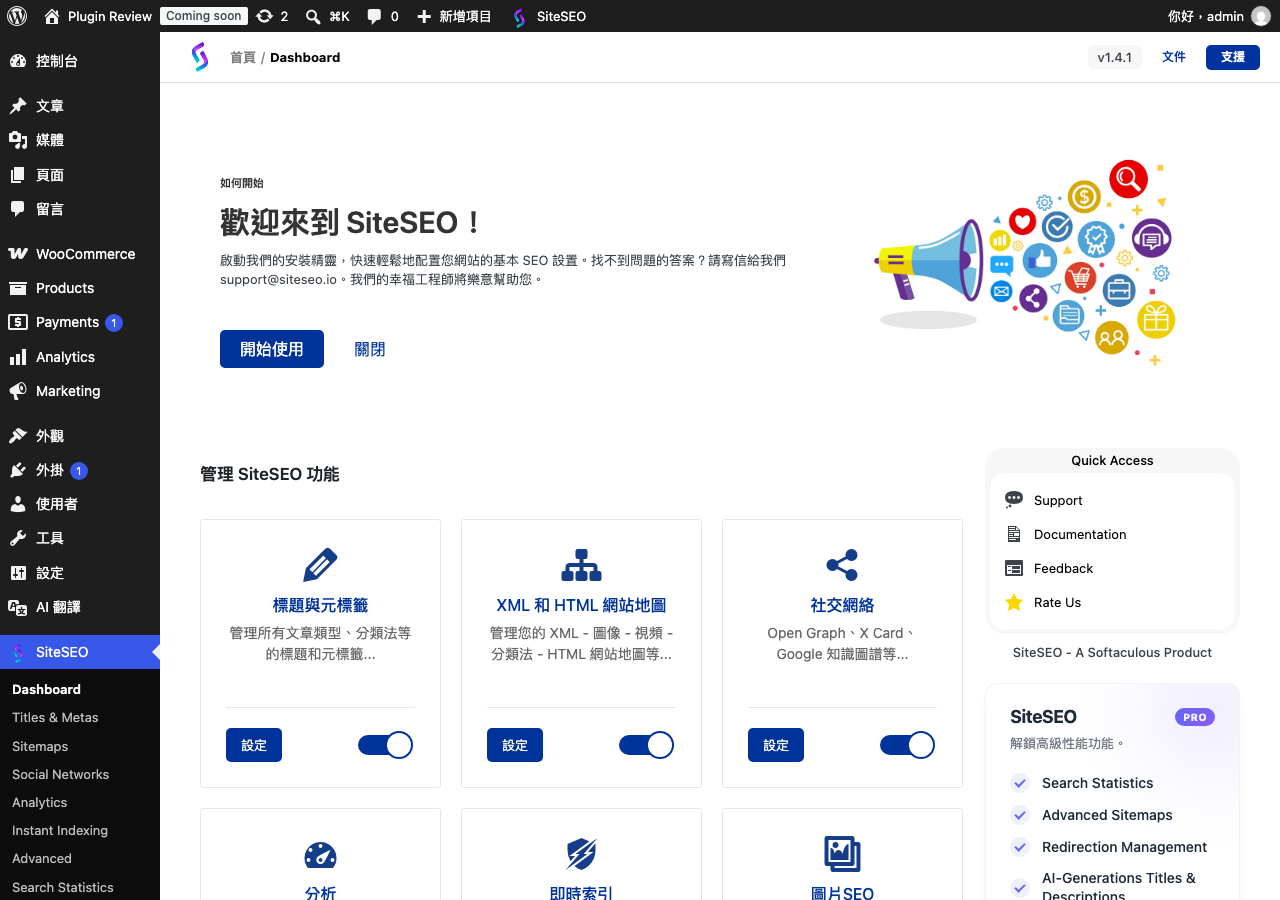This screenshot has width=1280, height=900.
Task: Click the SiteSEO logo in admin bar
Action: tap(519, 17)
